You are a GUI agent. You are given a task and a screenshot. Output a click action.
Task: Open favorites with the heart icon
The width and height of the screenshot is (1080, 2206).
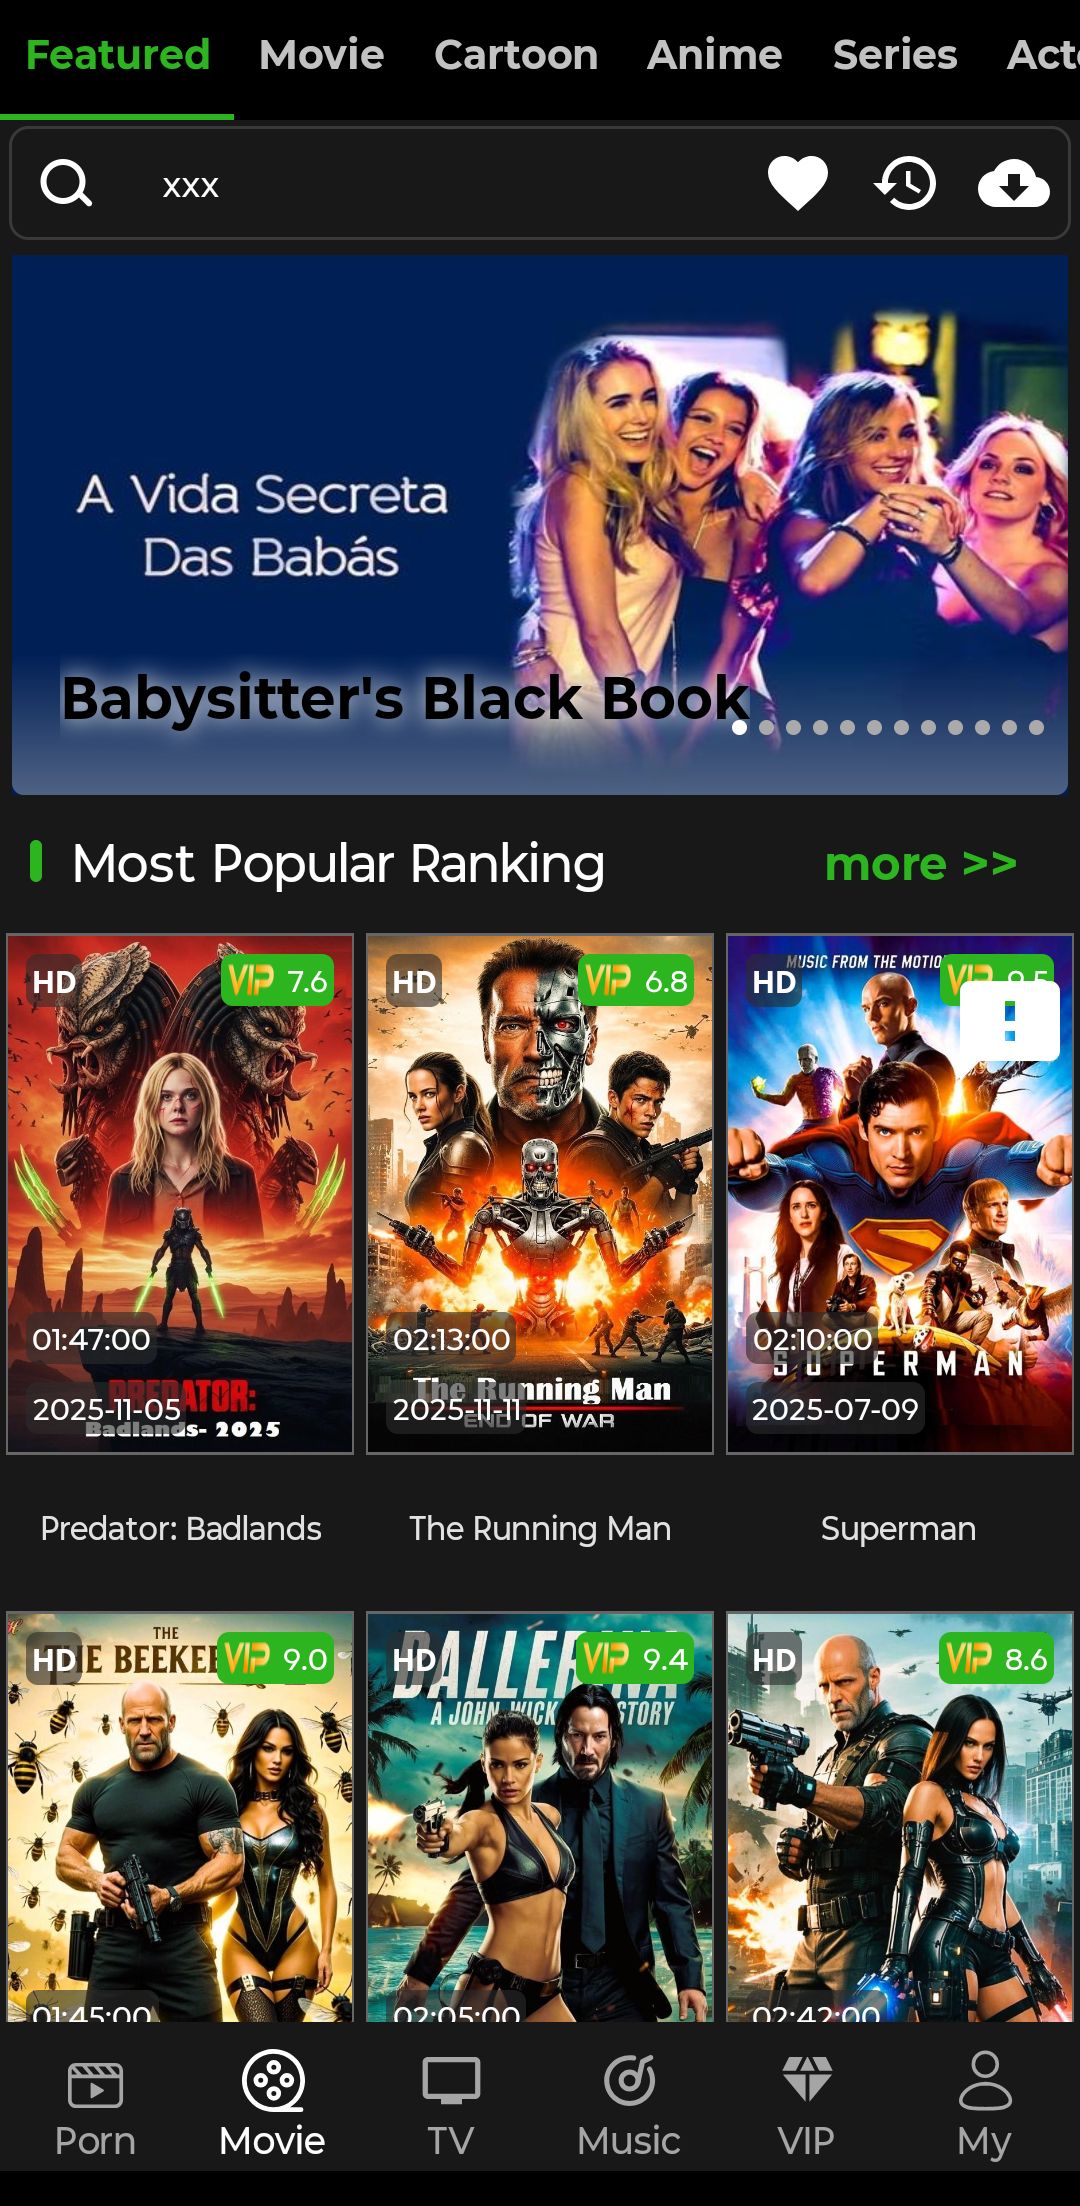click(797, 184)
